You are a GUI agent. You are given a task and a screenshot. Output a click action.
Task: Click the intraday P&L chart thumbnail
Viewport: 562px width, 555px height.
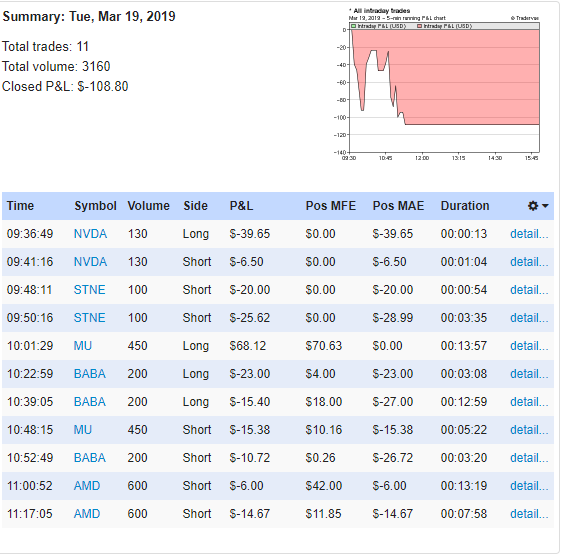click(x=437, y=84)
